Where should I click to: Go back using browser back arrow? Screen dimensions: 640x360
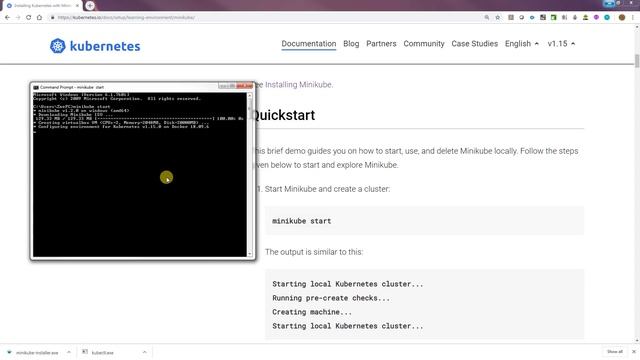point(7,18)
